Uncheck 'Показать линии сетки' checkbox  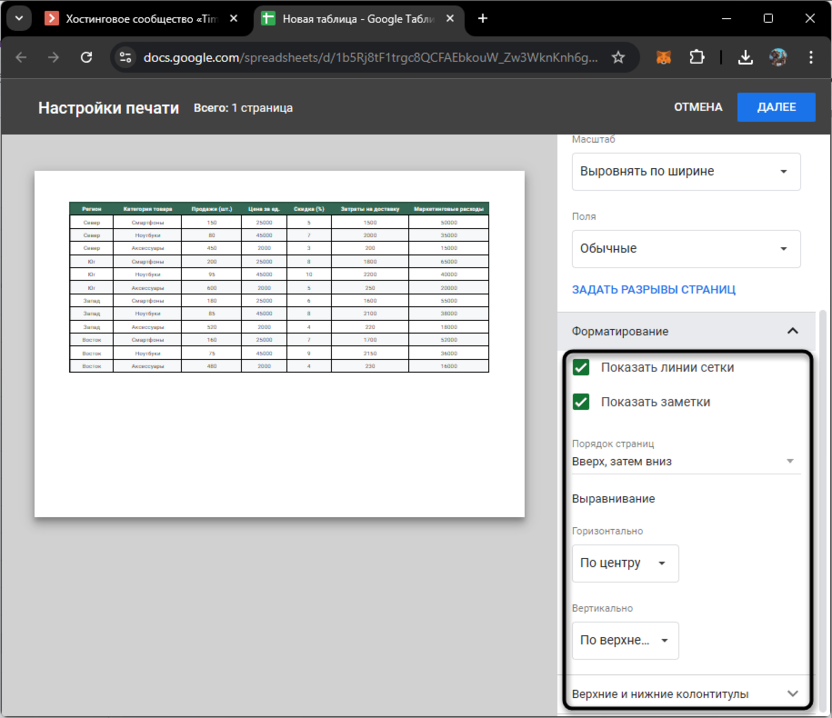[x=580, y=368]
